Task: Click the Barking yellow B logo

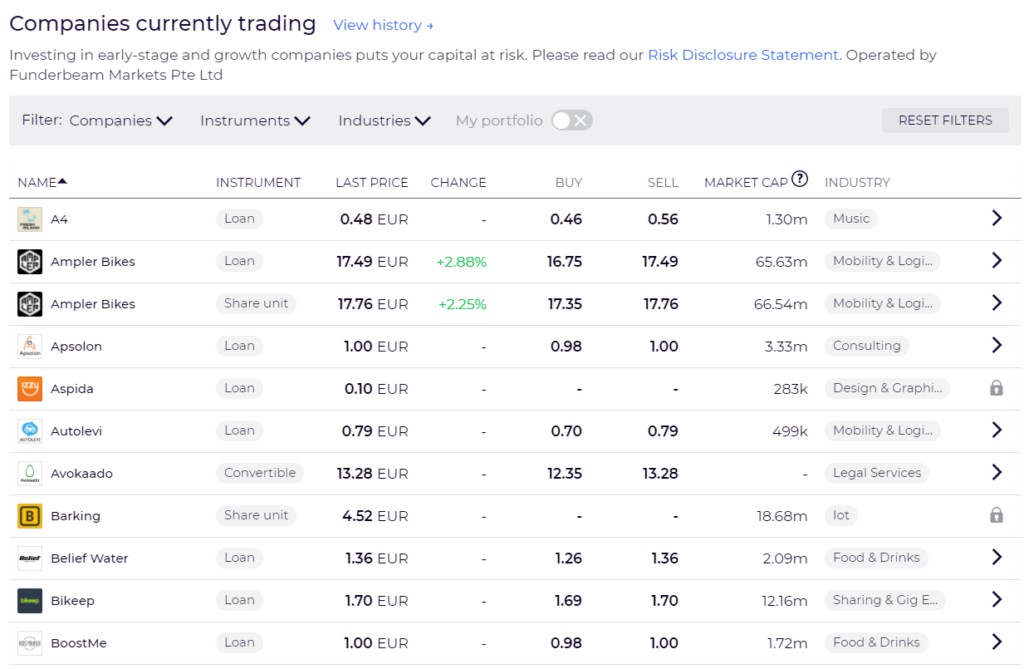Action: coord(29,516)
